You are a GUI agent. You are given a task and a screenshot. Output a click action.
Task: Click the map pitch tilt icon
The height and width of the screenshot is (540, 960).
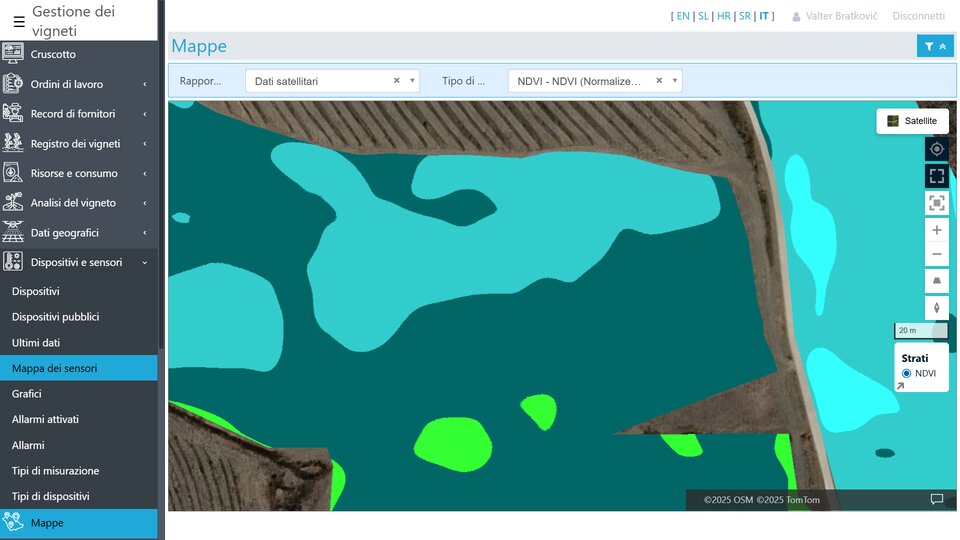936,282
